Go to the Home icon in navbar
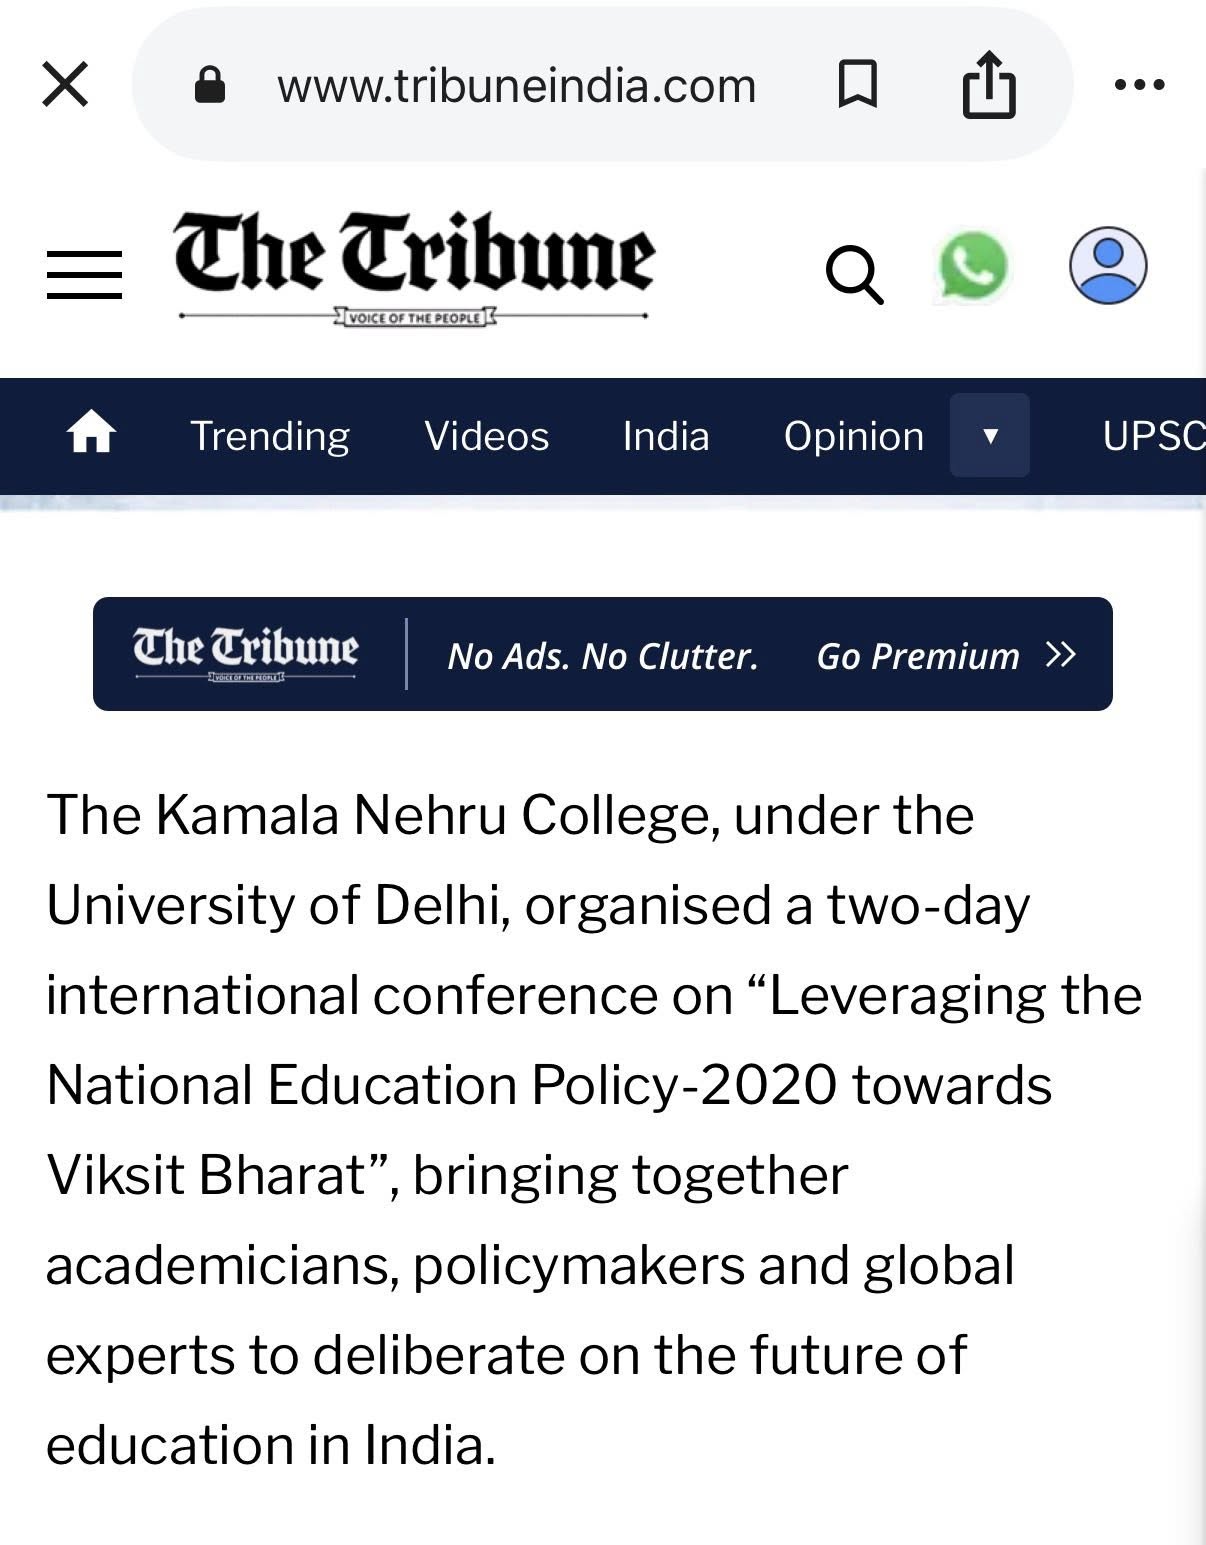 point(91,435)
